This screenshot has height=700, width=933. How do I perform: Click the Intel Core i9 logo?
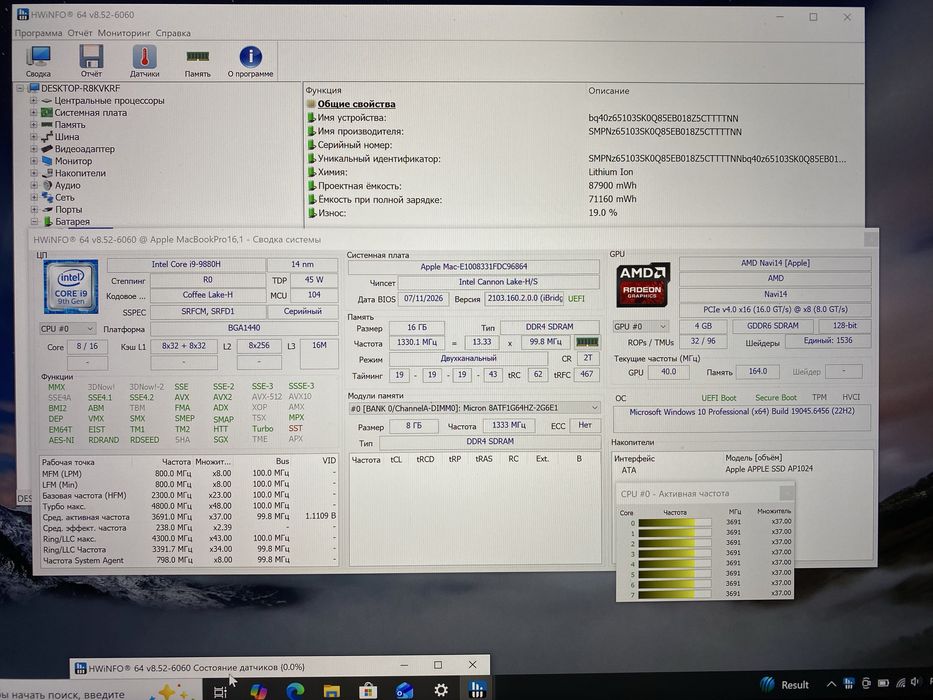[71, 286]
